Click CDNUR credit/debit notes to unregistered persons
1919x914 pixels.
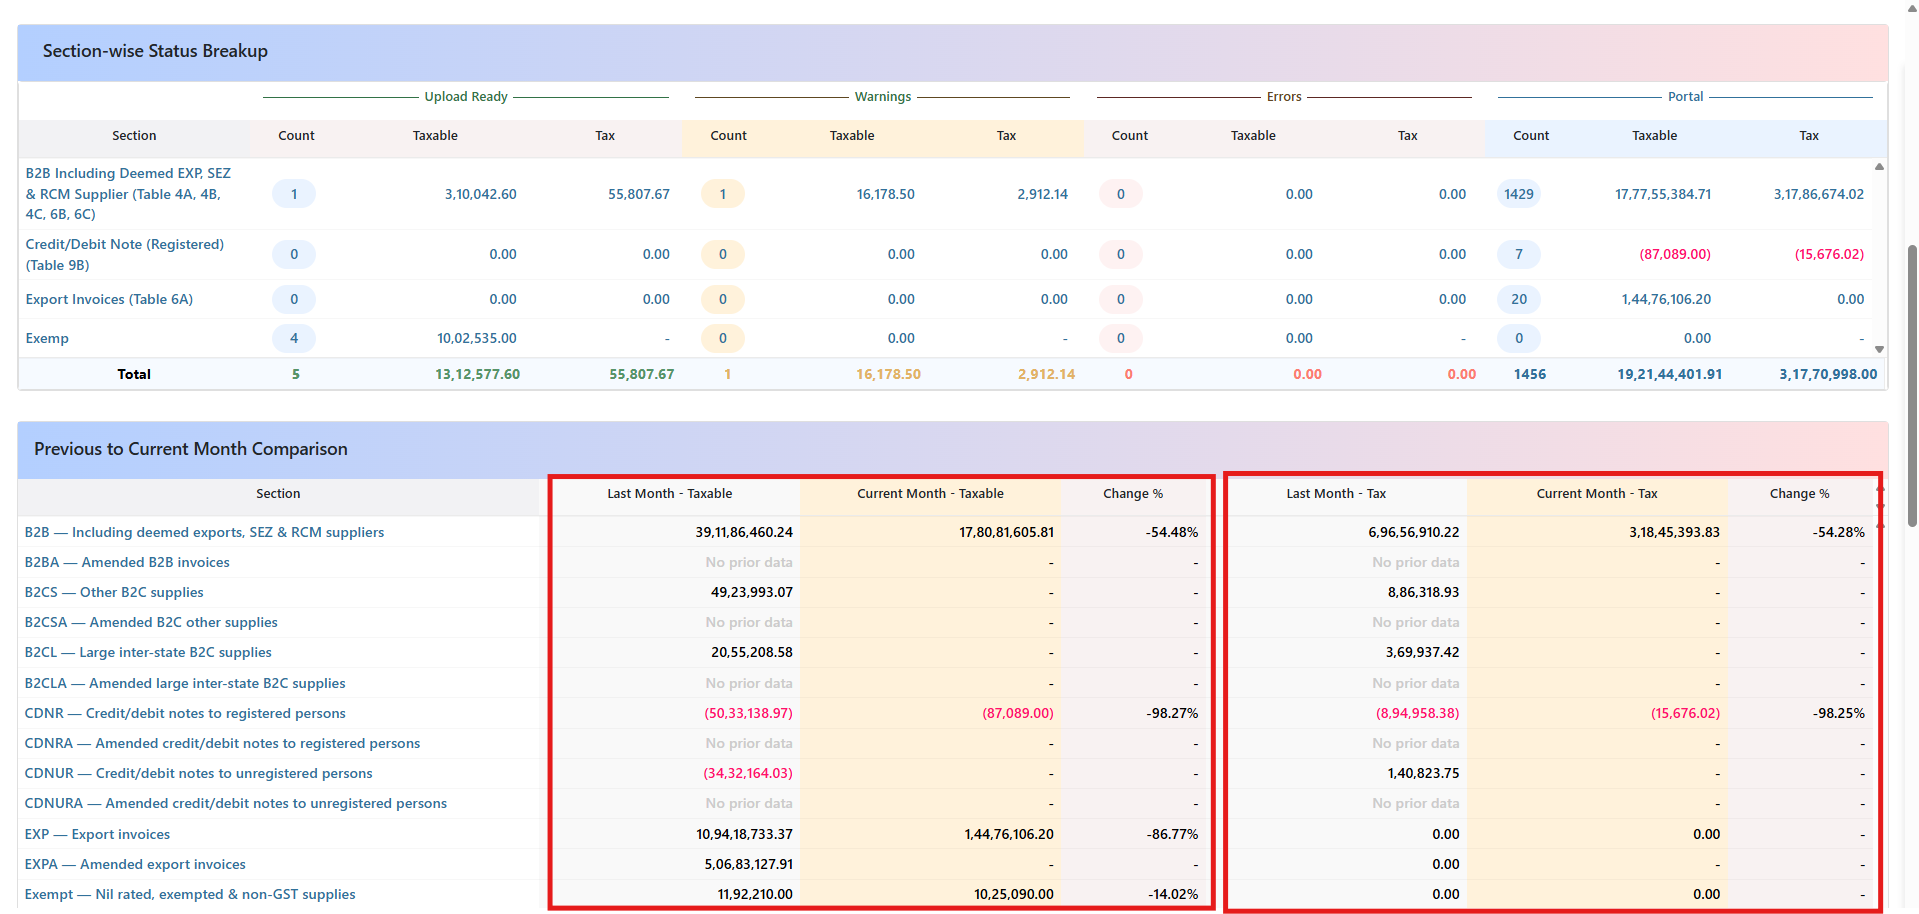click(198, 773)
